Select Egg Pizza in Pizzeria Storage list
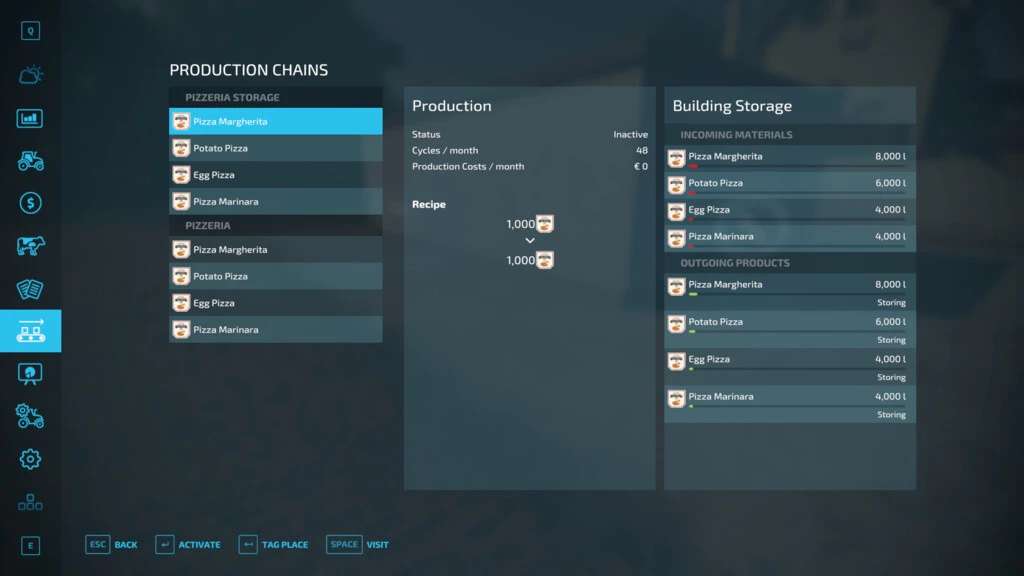The width and height of the screenshot is (1024, 576). tap(275, 175)
